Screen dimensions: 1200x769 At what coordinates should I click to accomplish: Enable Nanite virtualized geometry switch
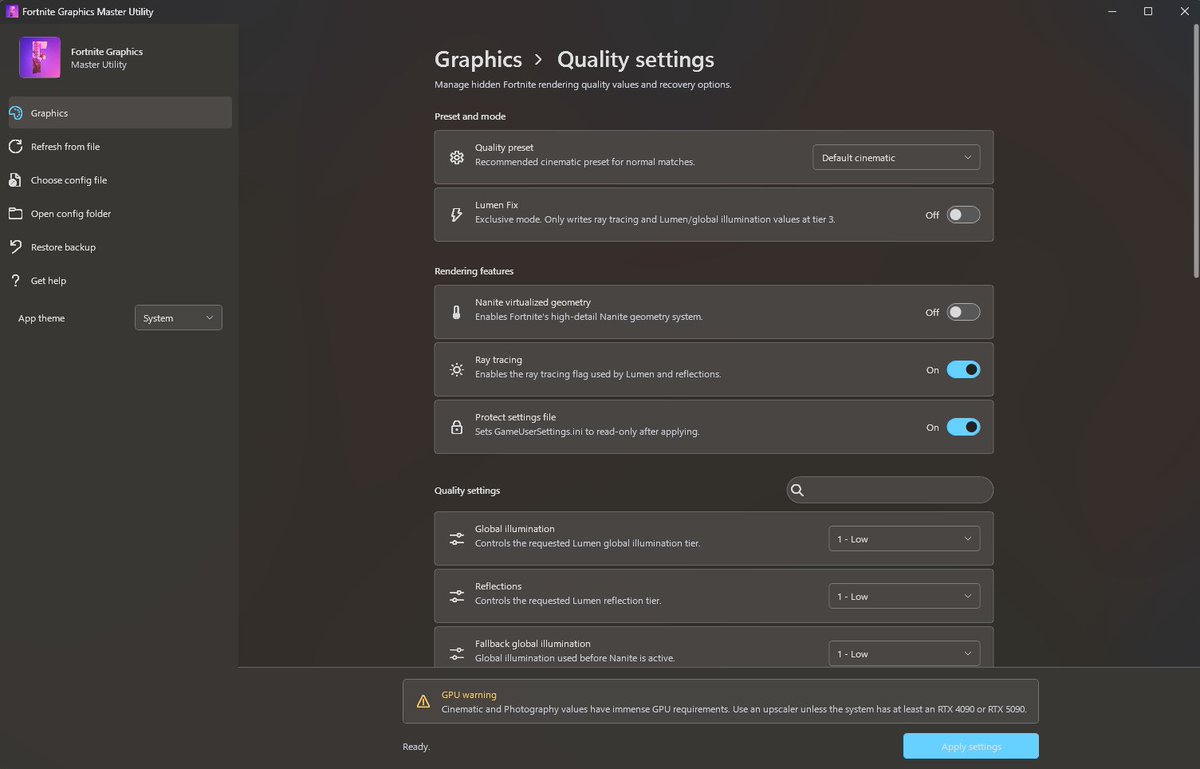click(x=963, y=312)
